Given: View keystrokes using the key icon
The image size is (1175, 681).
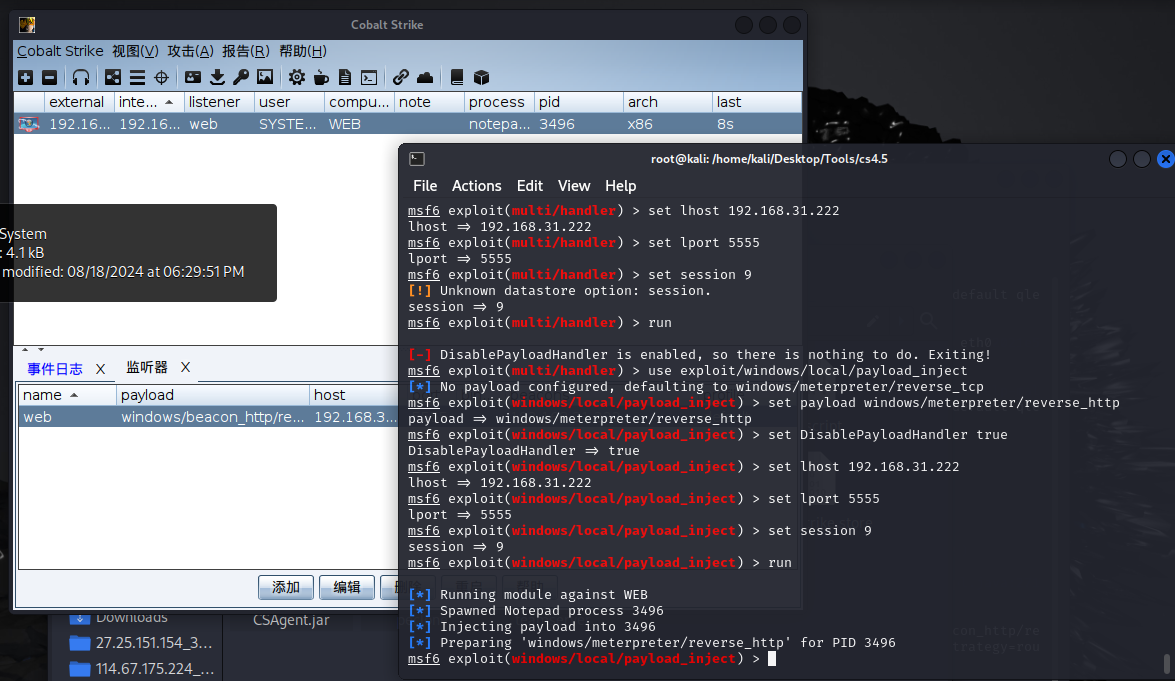Looking at the screenshot, I should (x=241, y=77).
